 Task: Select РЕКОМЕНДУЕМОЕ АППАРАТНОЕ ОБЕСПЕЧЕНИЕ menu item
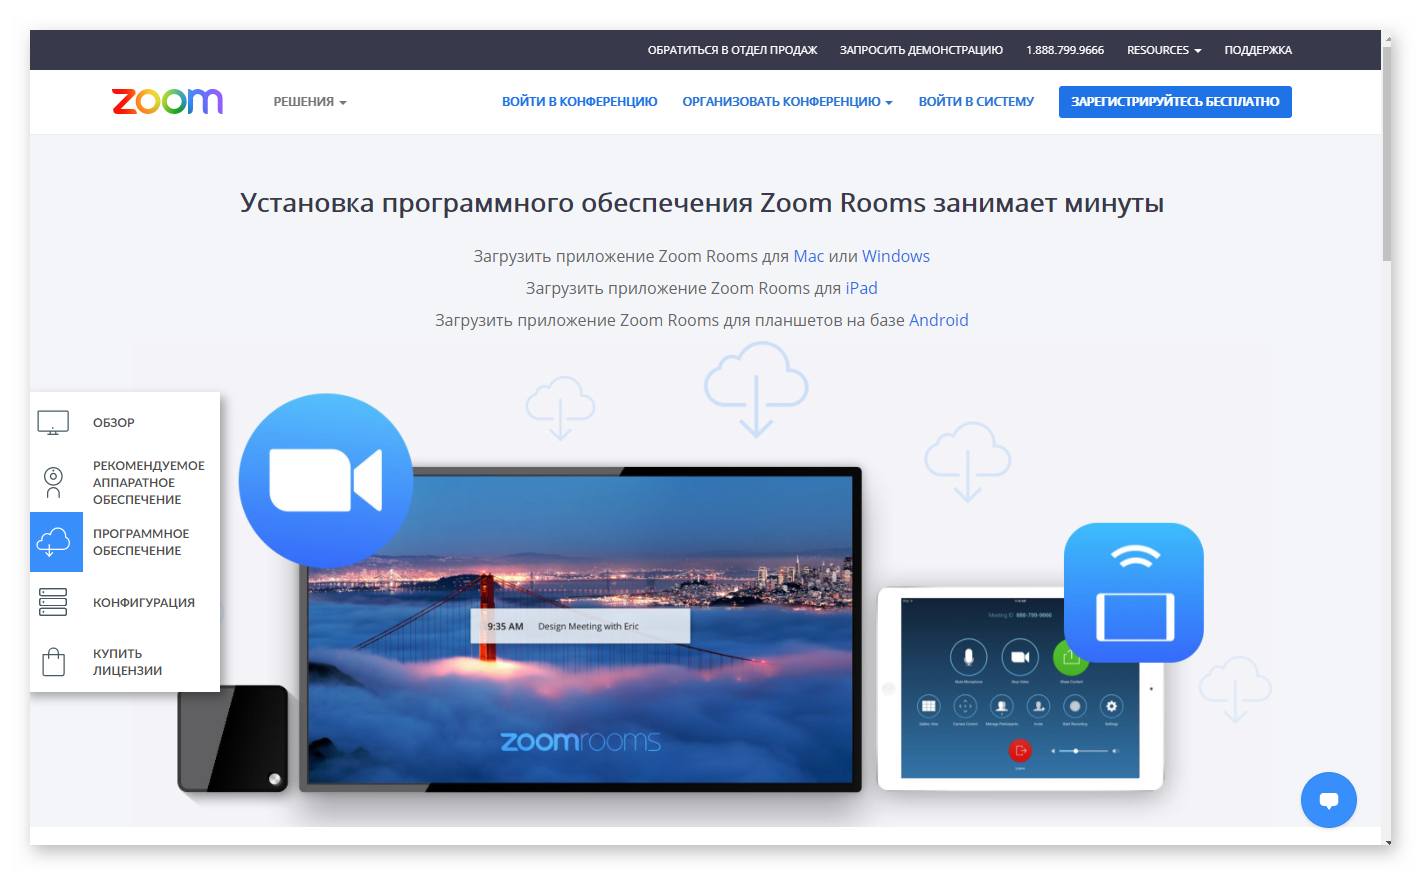pyautogui.click(x=149, y=482)
